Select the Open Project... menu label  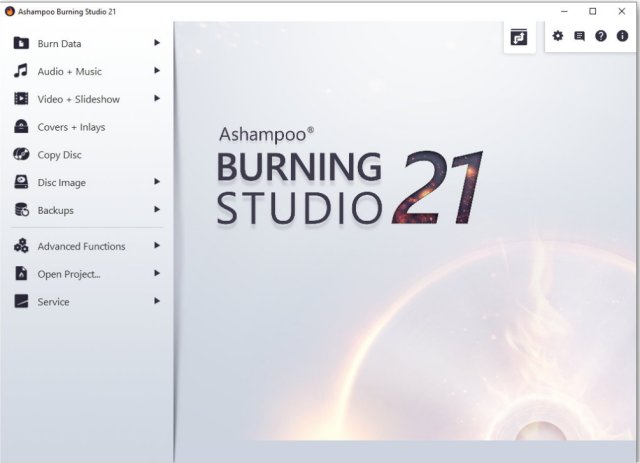pos(69,274)
